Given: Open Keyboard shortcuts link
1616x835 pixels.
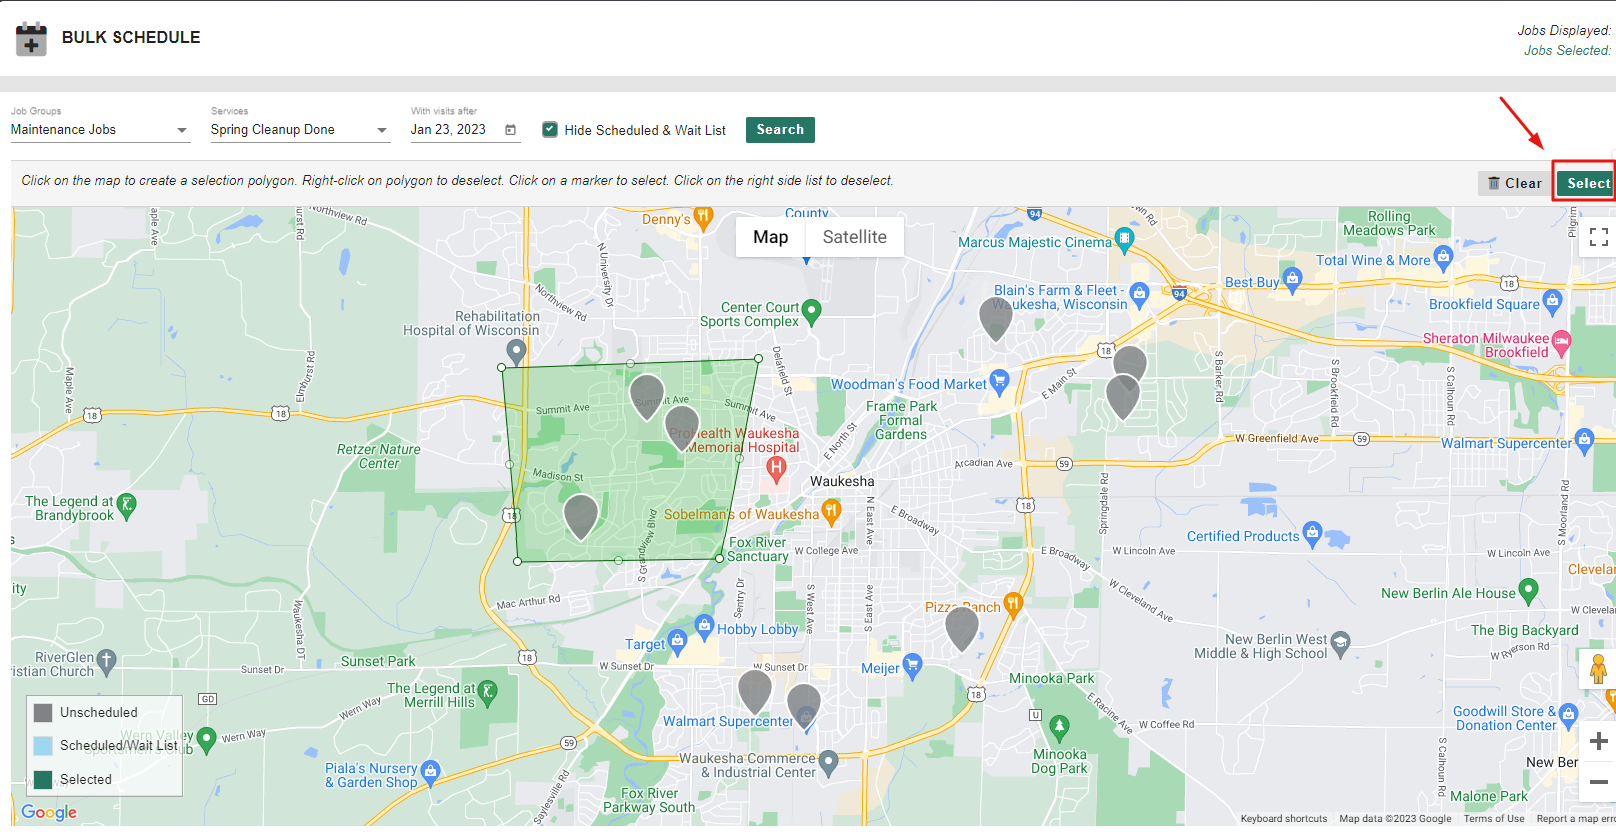Looking at the screenshot, I should [x=1283, y=819].
